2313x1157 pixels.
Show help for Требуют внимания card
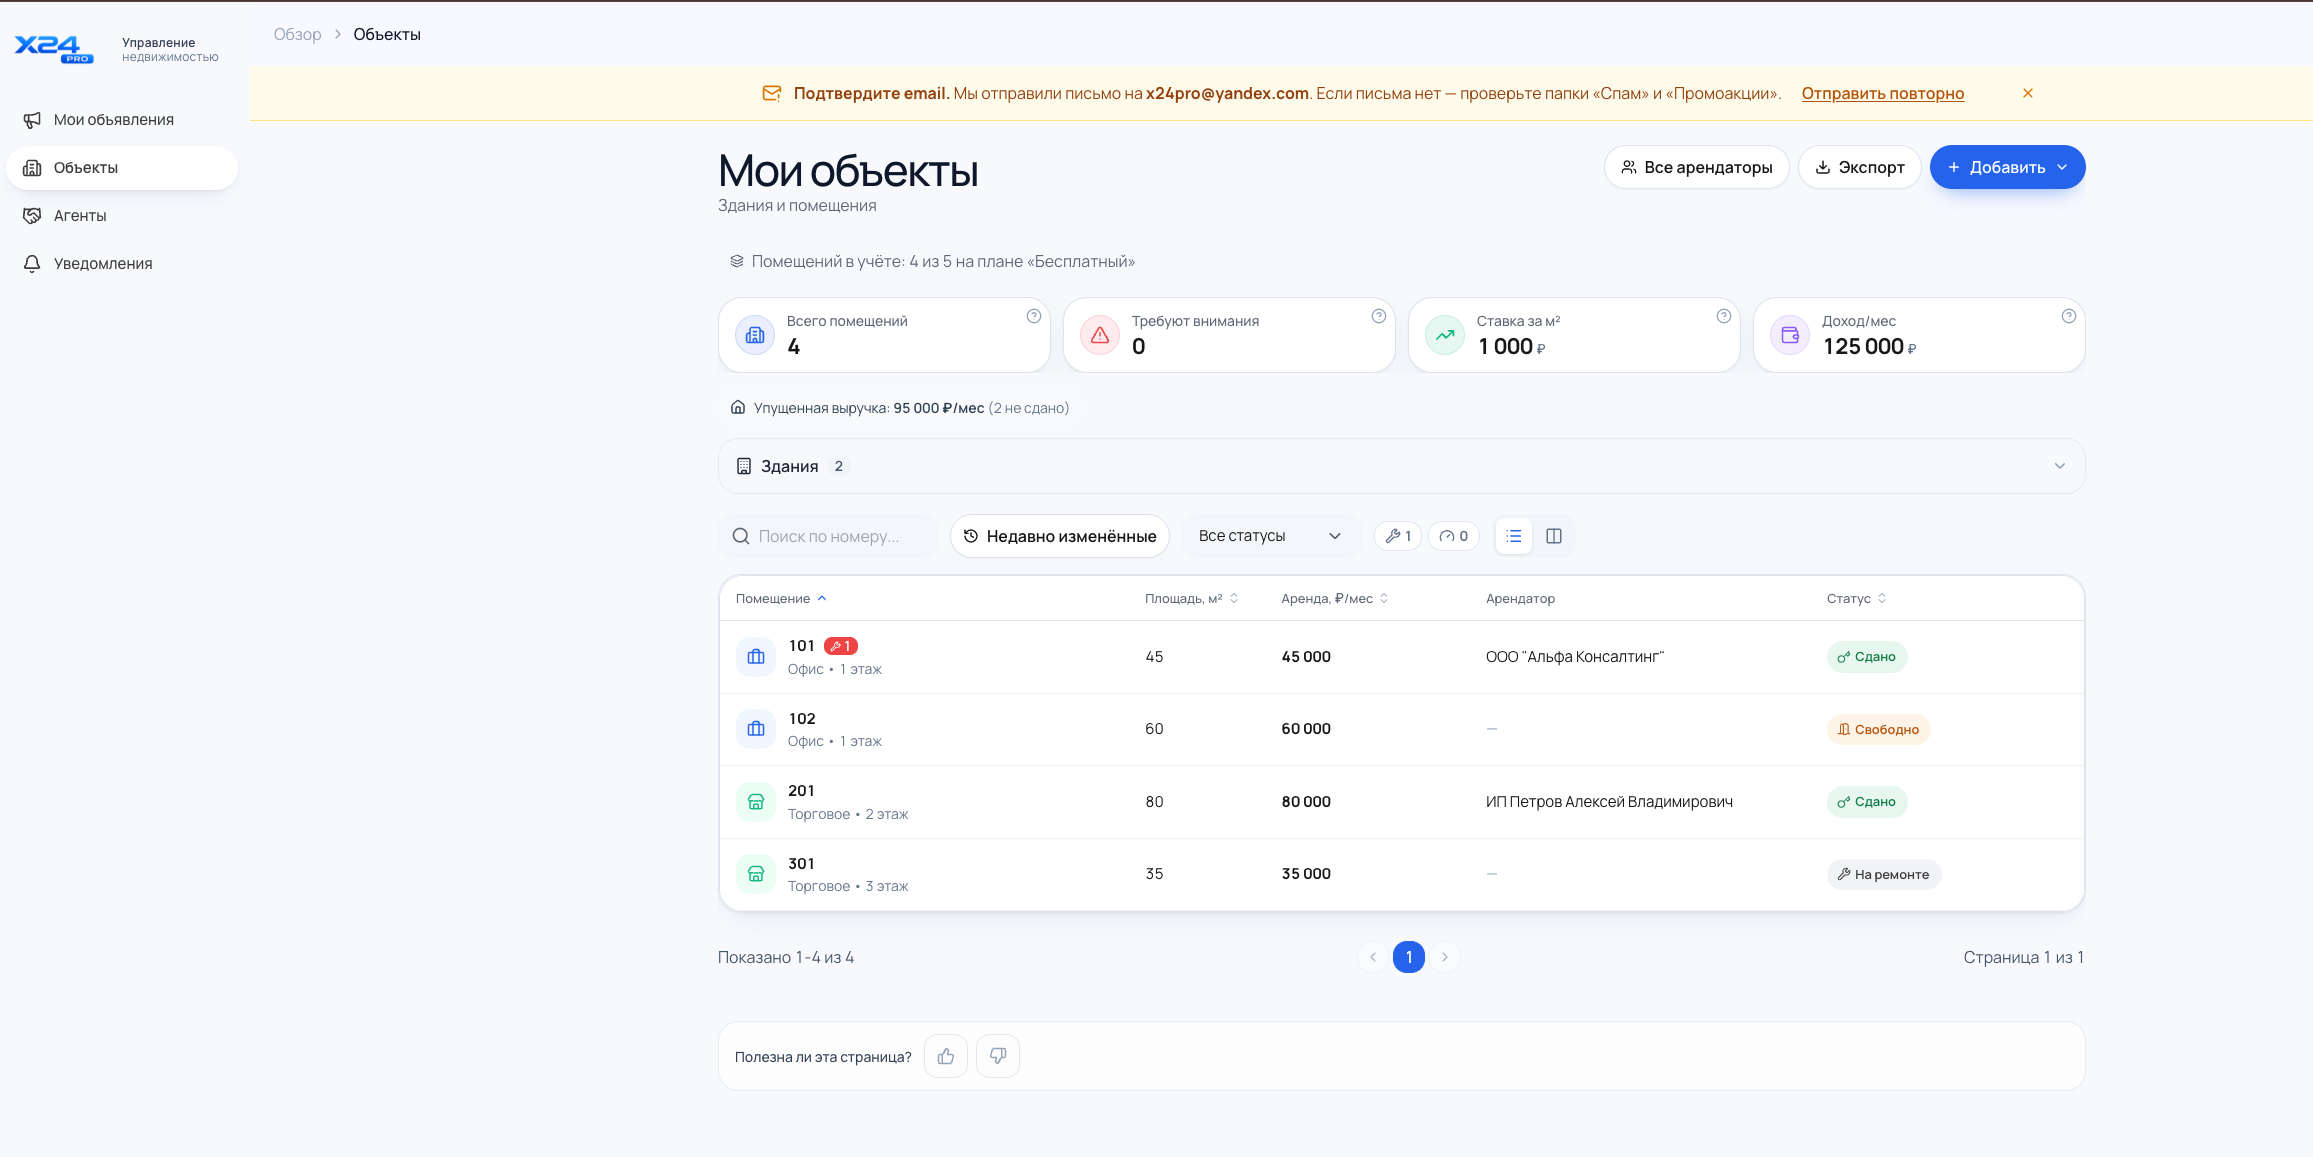point(1379,316)
